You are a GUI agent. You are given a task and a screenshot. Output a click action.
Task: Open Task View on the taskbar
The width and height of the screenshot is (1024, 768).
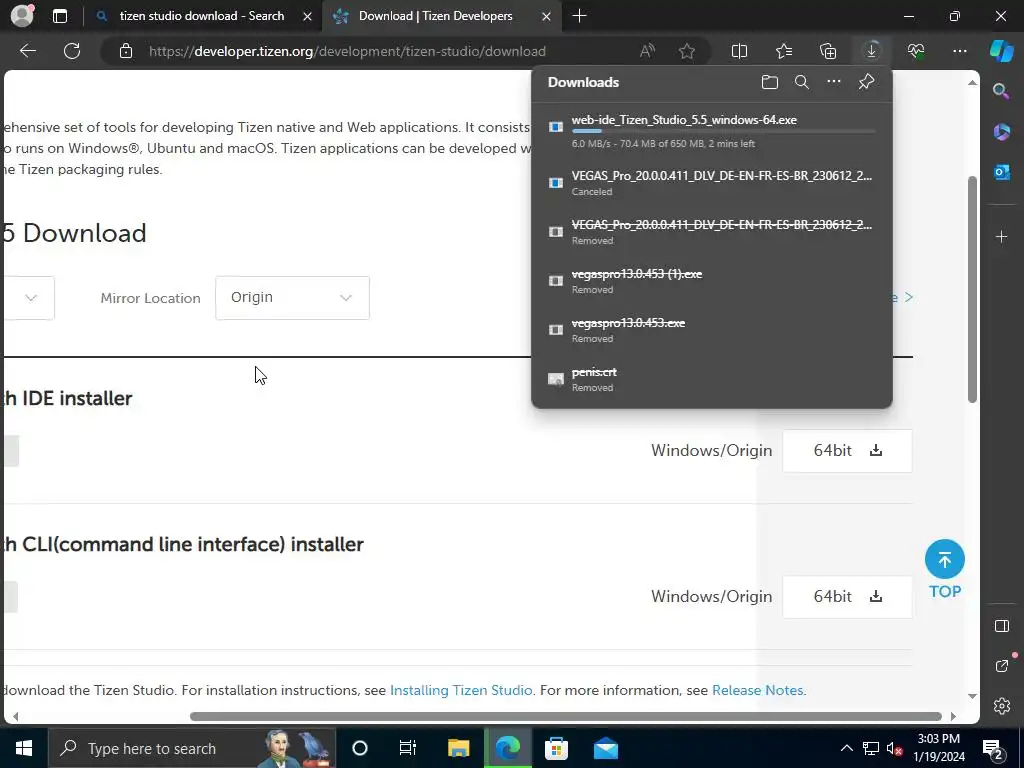(x=408, y=748)
